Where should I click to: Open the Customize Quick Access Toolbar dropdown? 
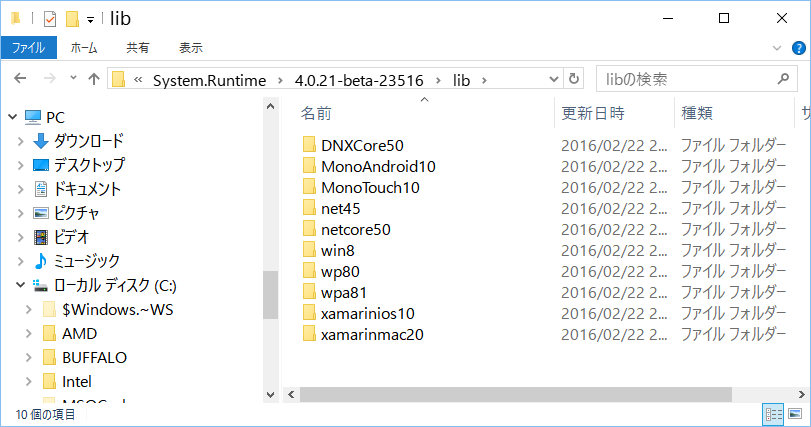[x=91, y=20]
